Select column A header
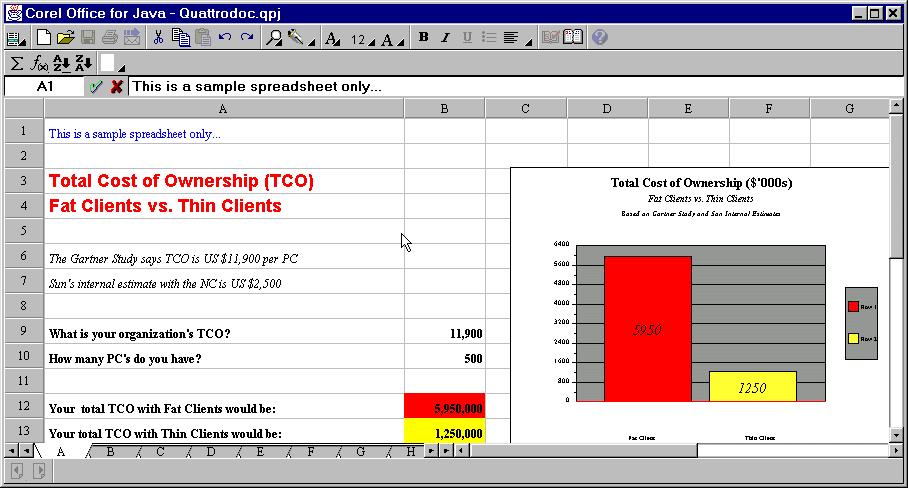908x488 pixels. 224,109
